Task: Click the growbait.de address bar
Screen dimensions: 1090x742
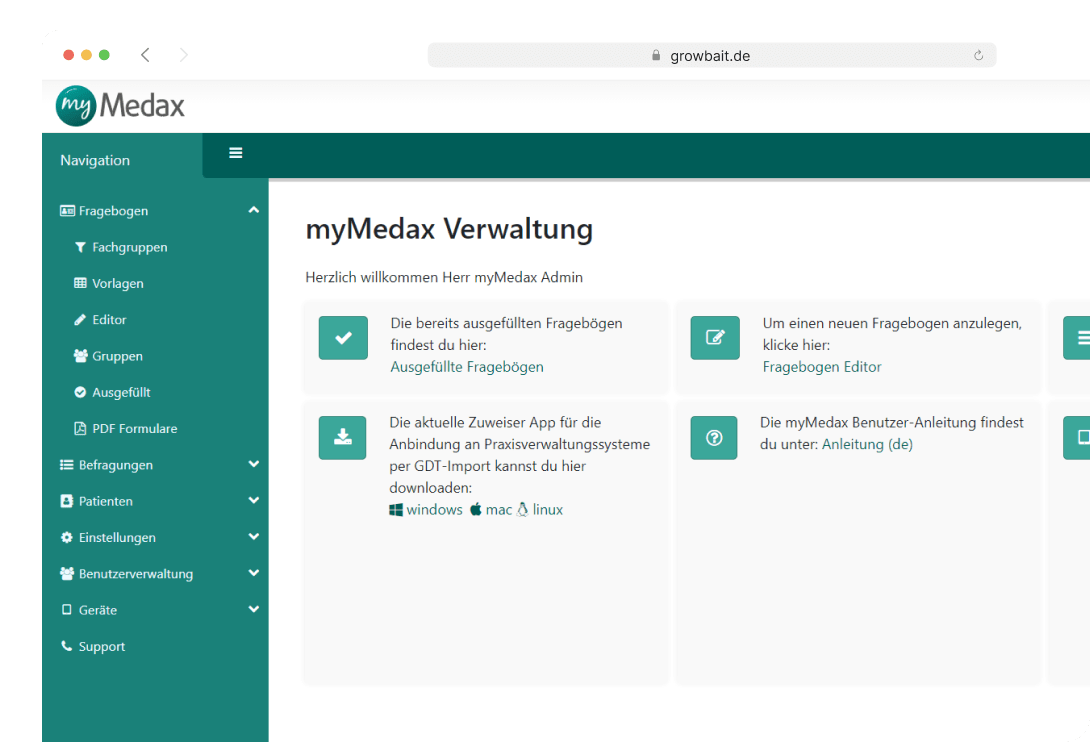Action: coord(712,56)
